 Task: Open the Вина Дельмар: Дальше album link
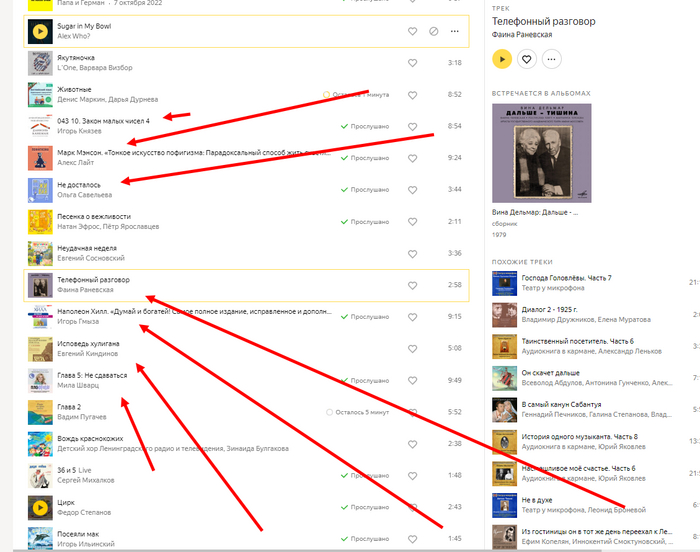(x=535, y=213)
